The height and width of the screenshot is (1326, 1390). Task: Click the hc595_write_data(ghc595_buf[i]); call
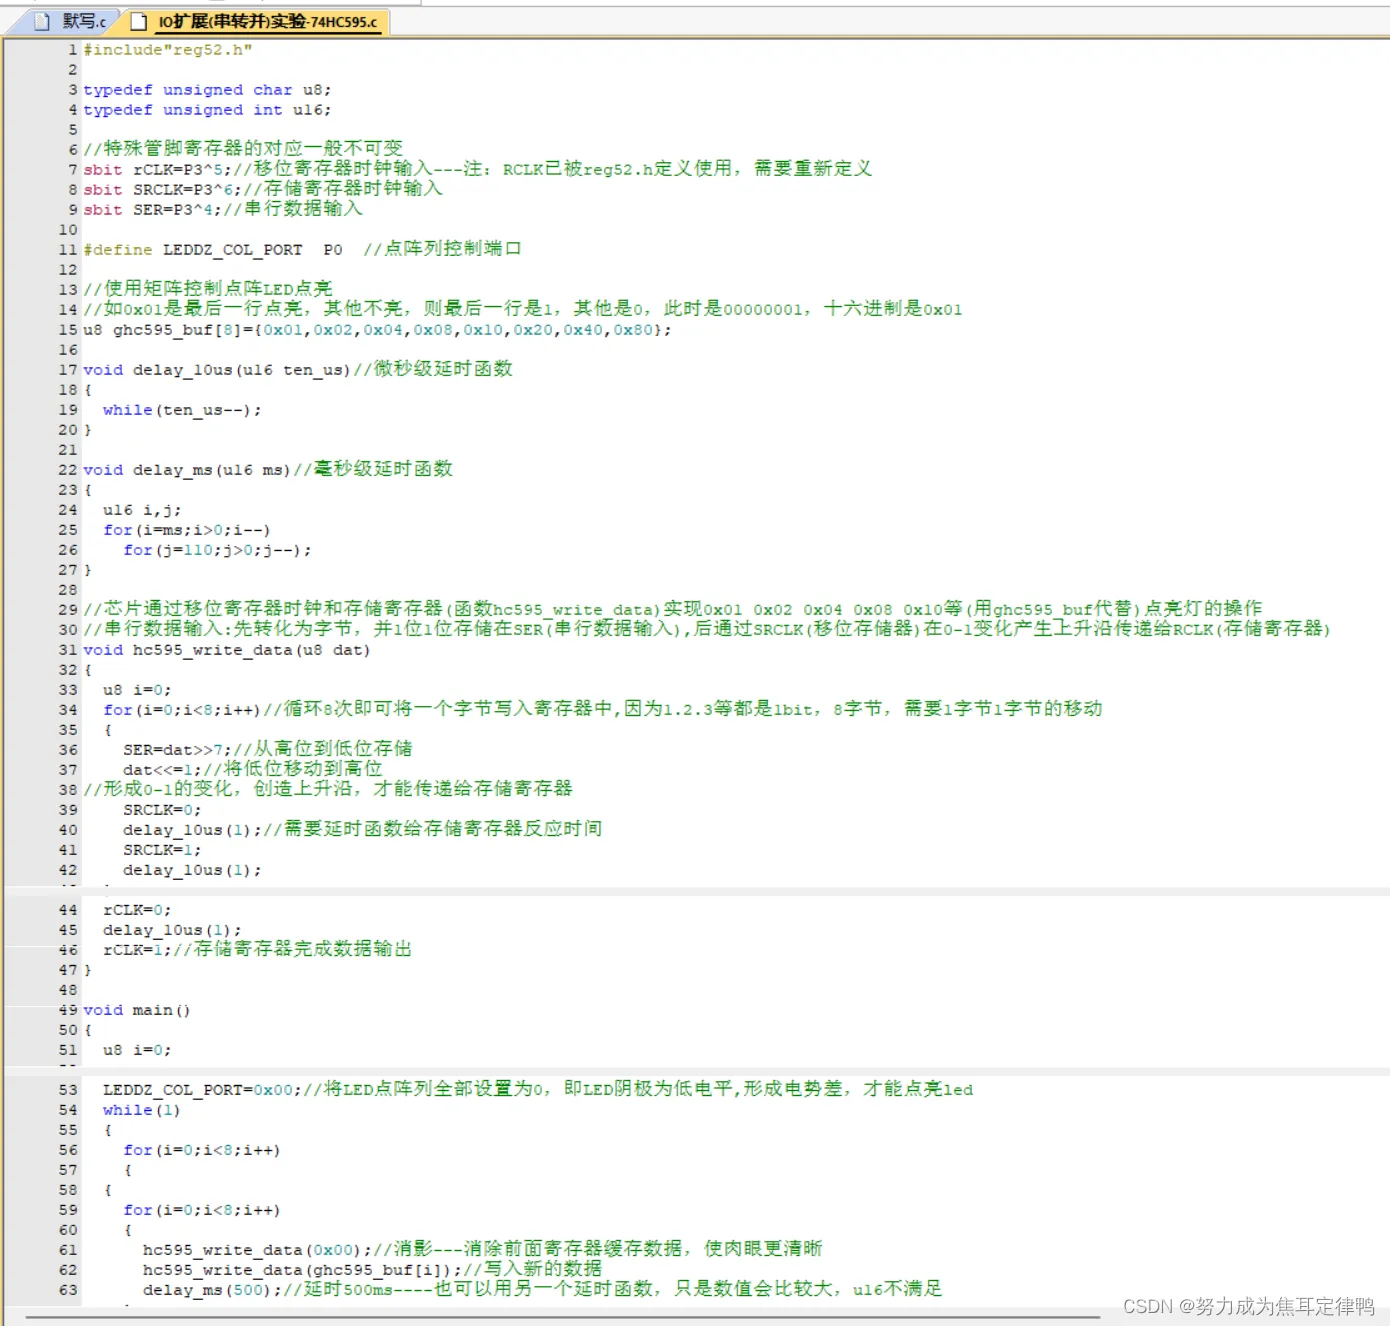point(302,1270)
